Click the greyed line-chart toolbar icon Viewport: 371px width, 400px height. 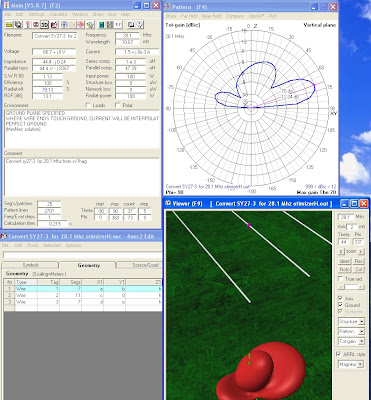(72, 25)
